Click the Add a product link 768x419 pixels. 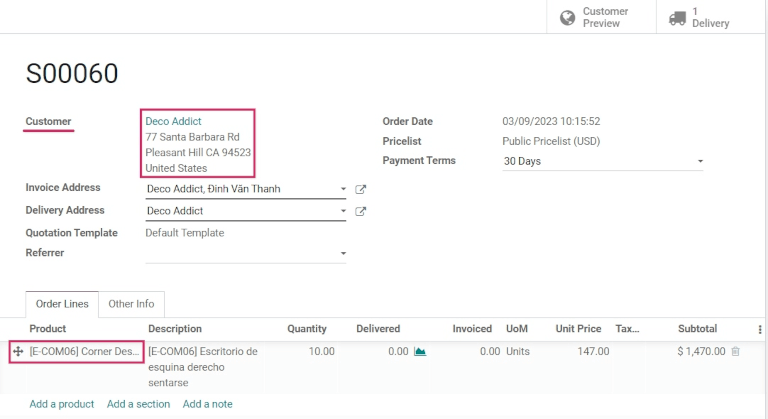coord(62,404)
